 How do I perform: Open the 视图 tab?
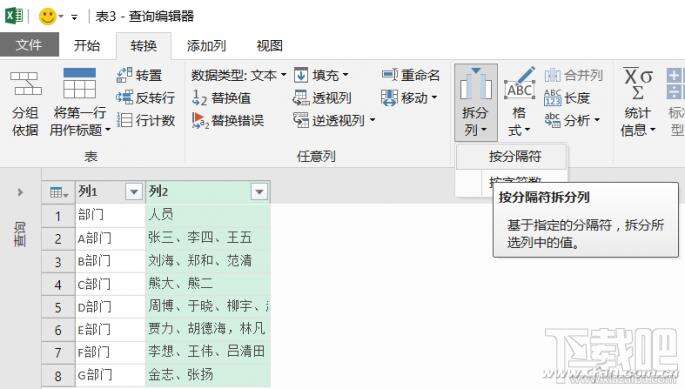(x=270, y=45)
